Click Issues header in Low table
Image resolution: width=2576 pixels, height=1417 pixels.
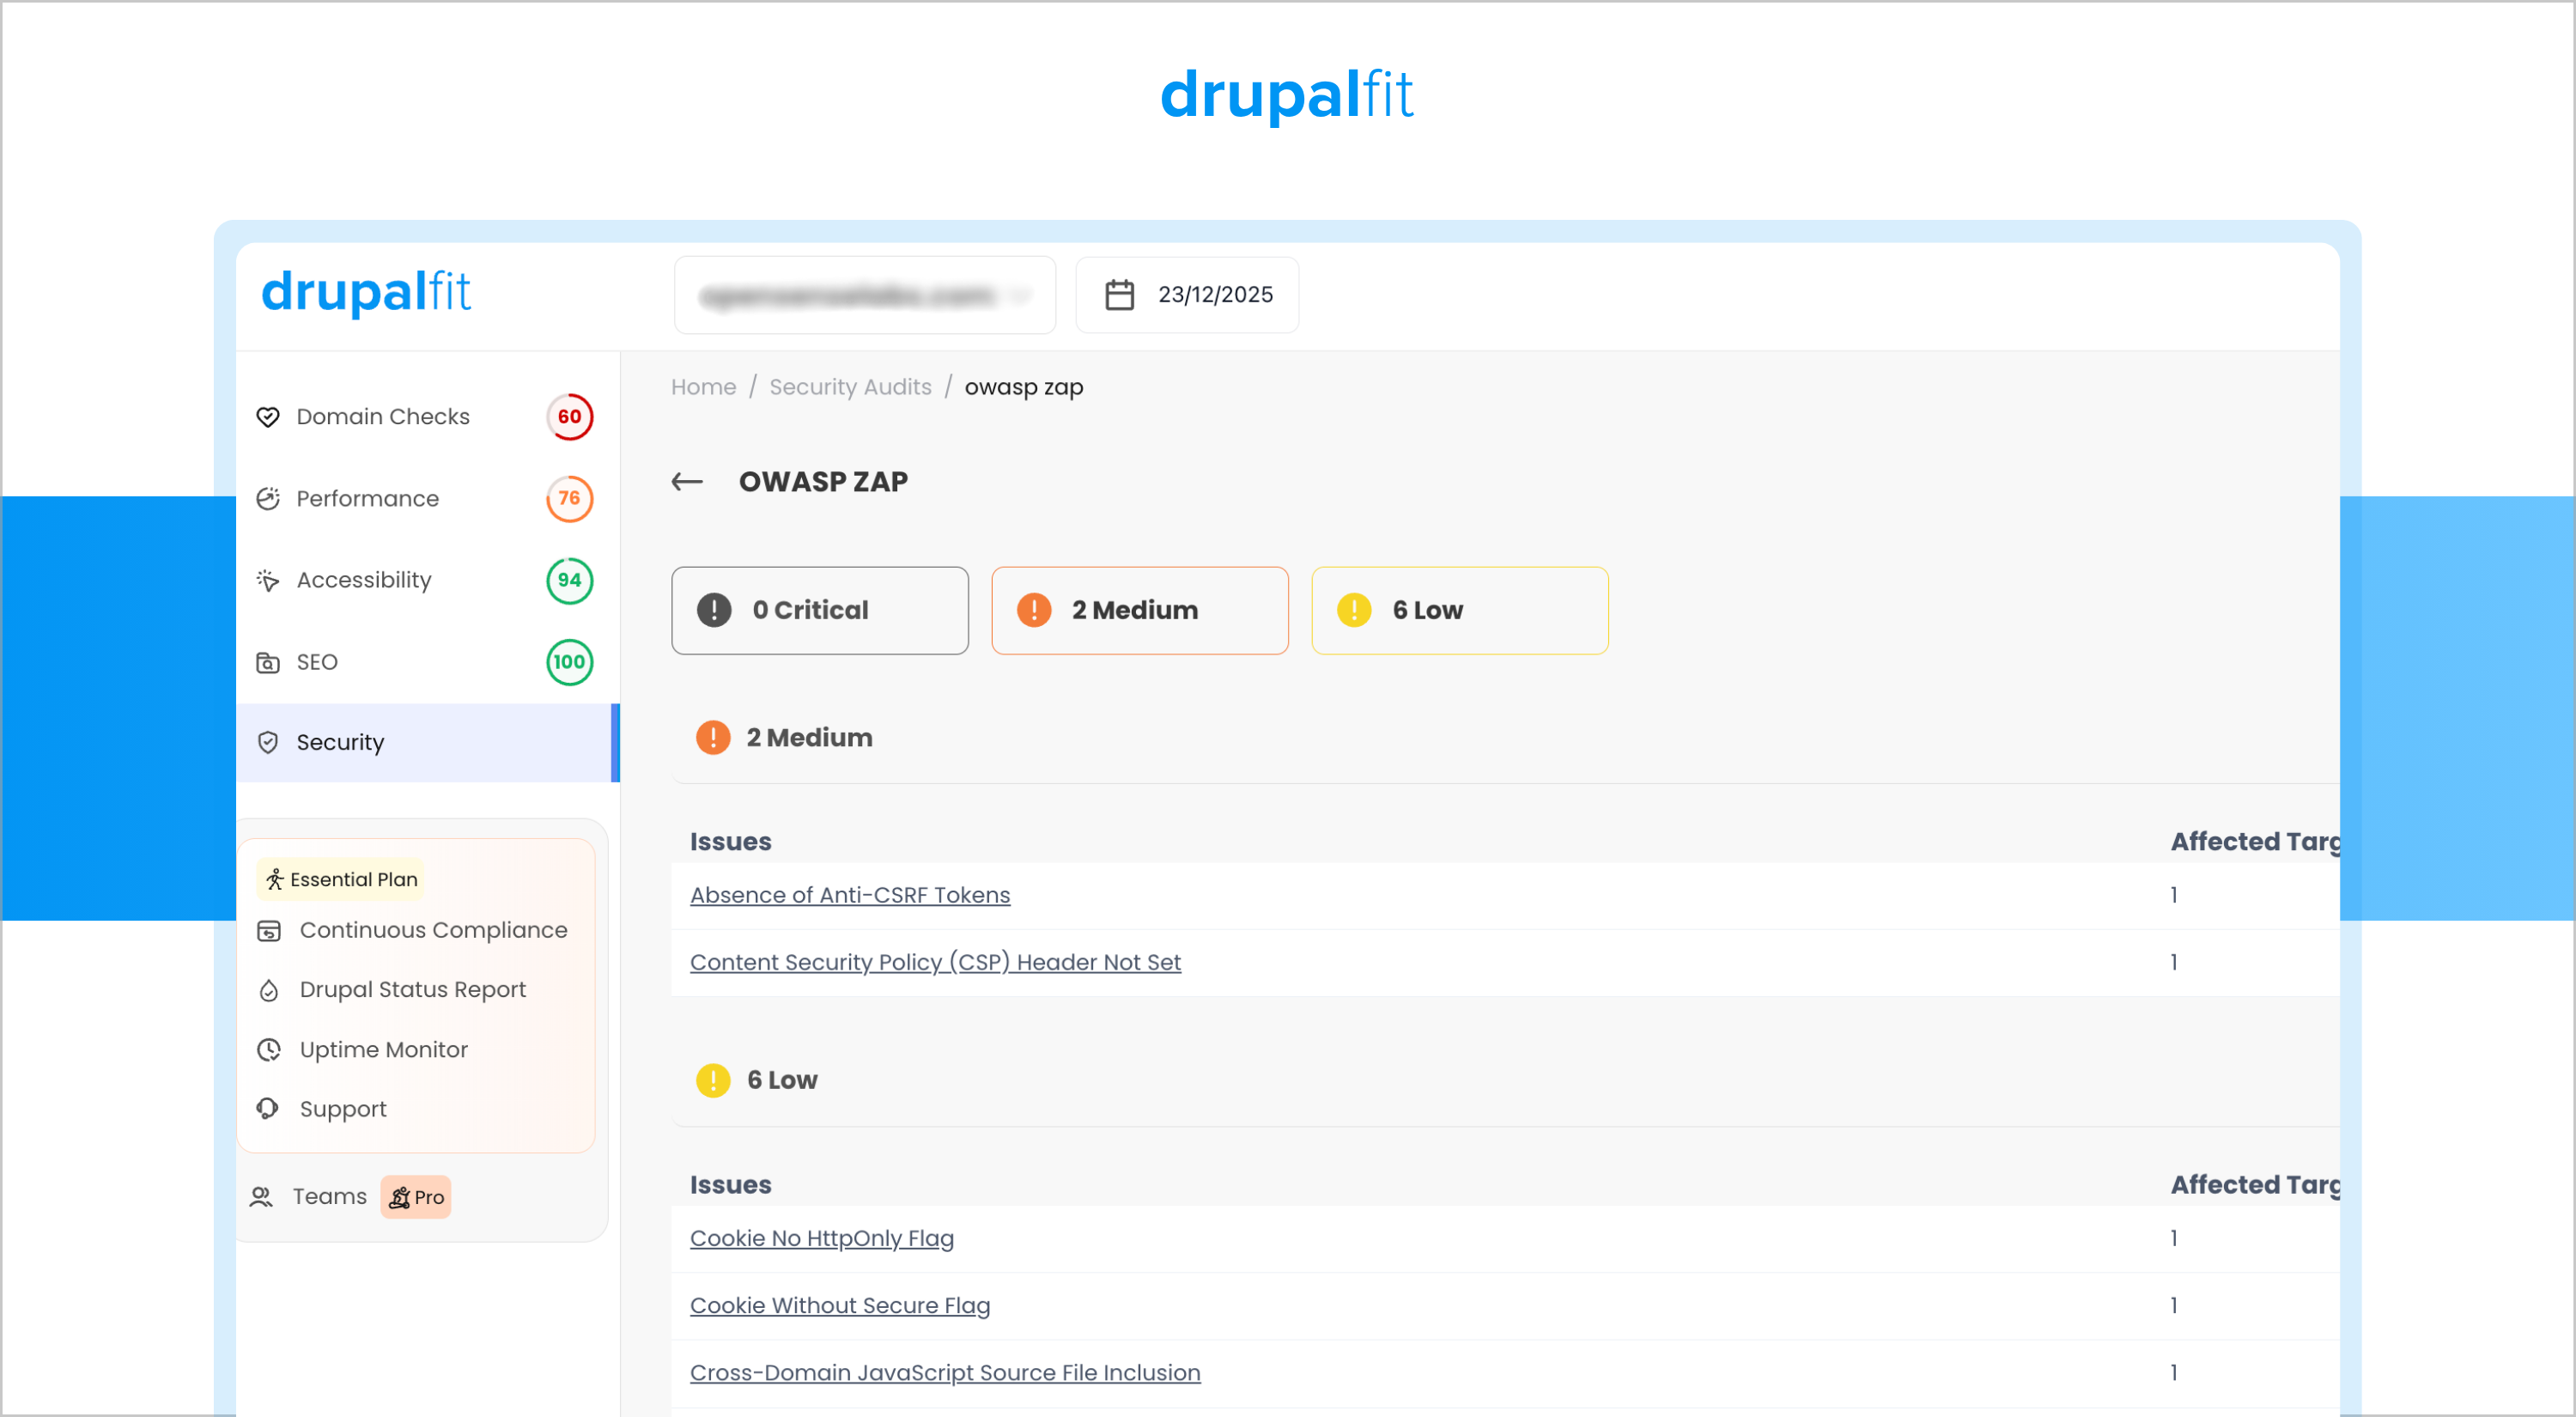click(x=731, y=1185)
